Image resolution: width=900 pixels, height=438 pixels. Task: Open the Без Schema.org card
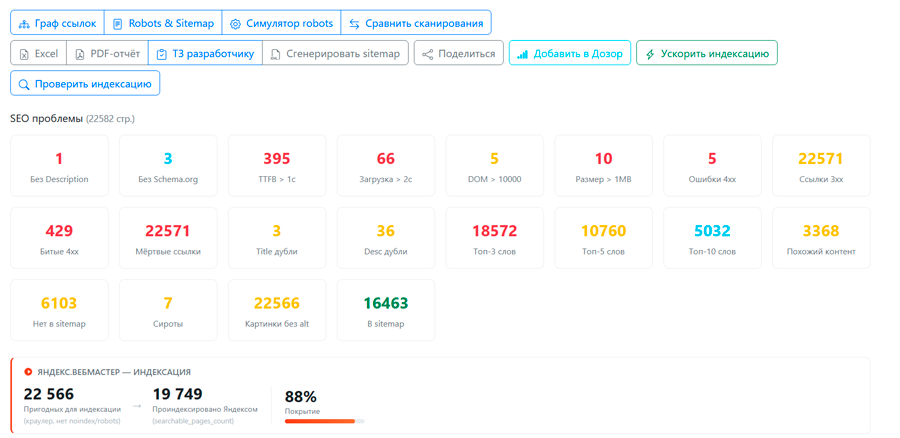point(168,165)
